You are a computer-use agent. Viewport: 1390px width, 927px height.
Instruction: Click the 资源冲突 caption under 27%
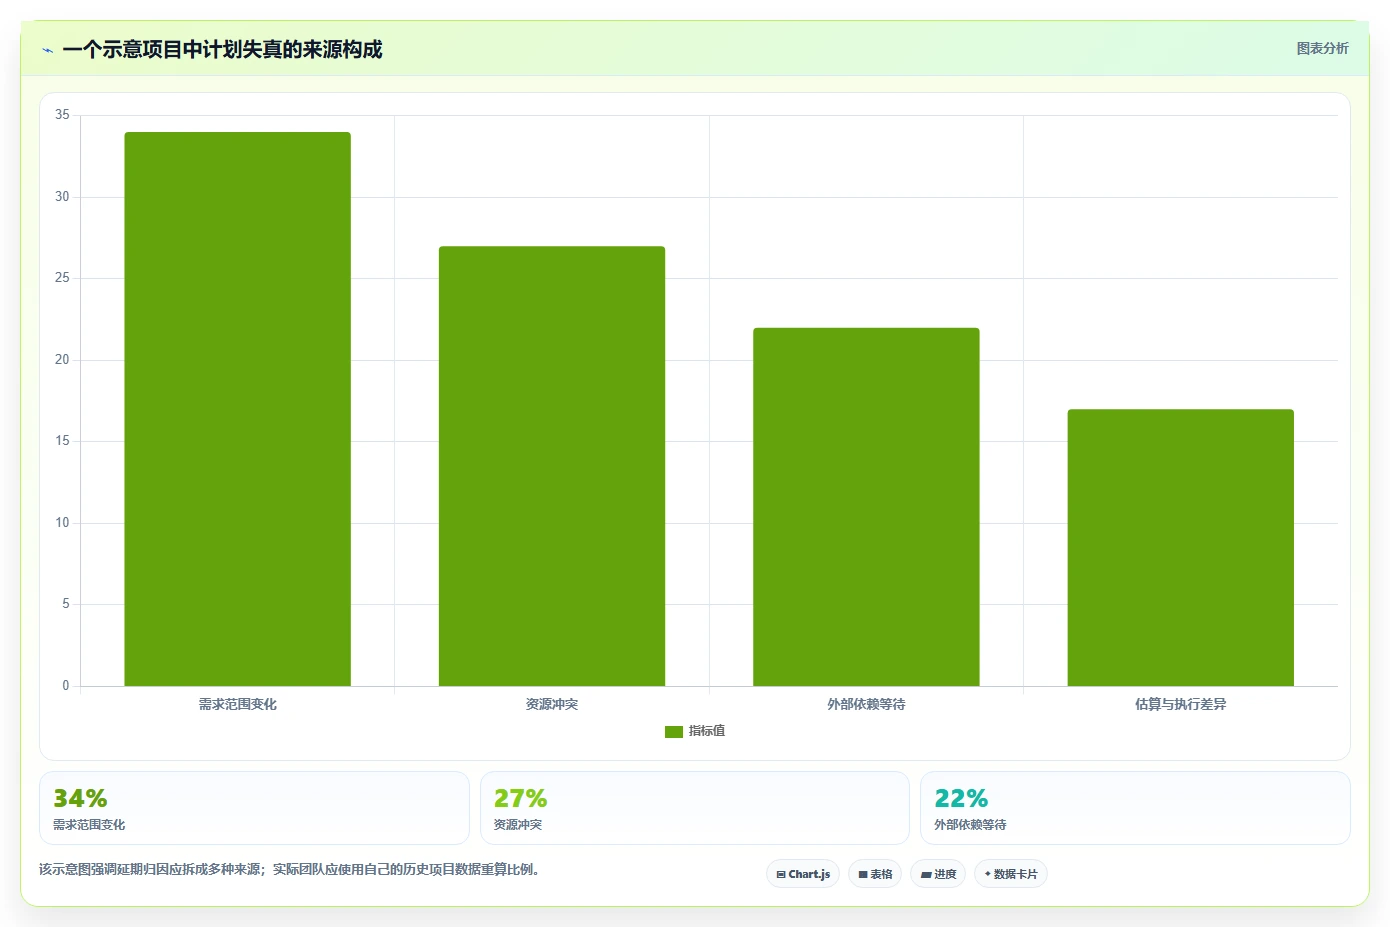518,825
